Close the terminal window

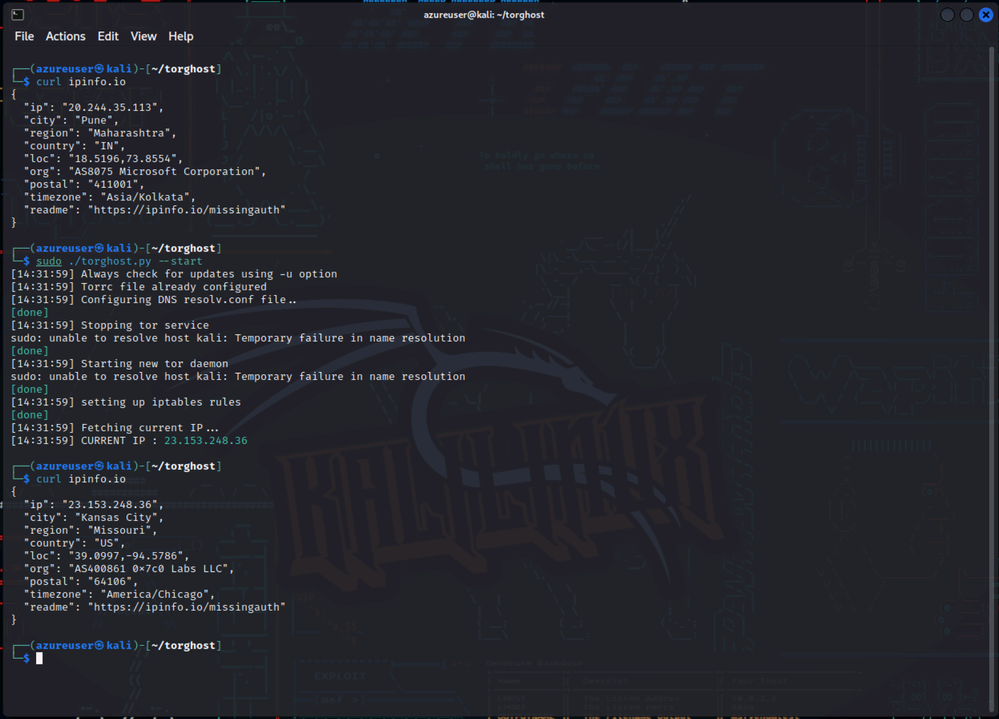pos(985,15)
